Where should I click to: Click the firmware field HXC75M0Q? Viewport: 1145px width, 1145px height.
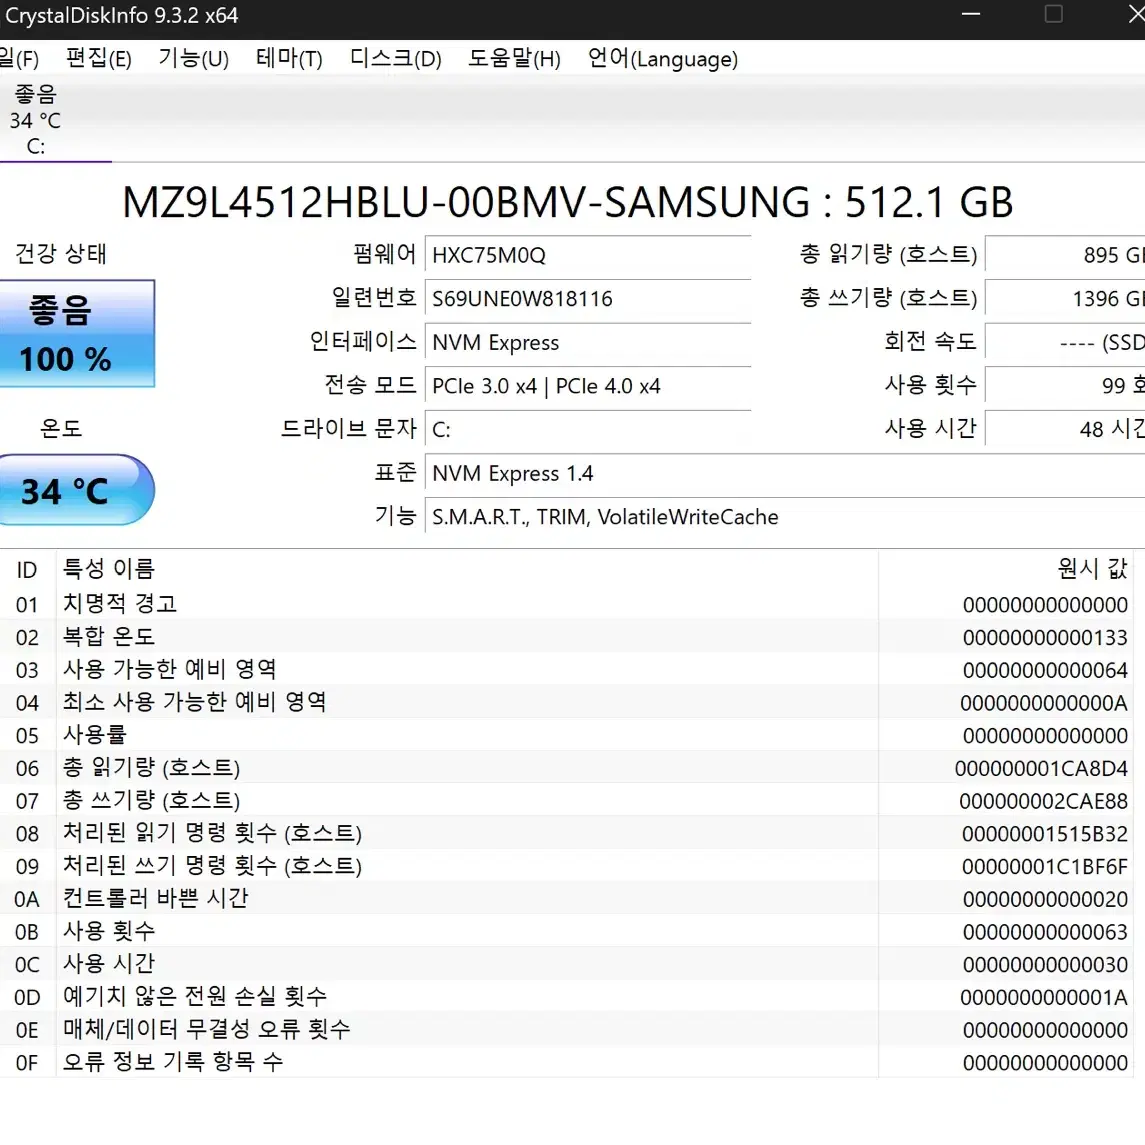pyautogui.click(x=588, y=255)
